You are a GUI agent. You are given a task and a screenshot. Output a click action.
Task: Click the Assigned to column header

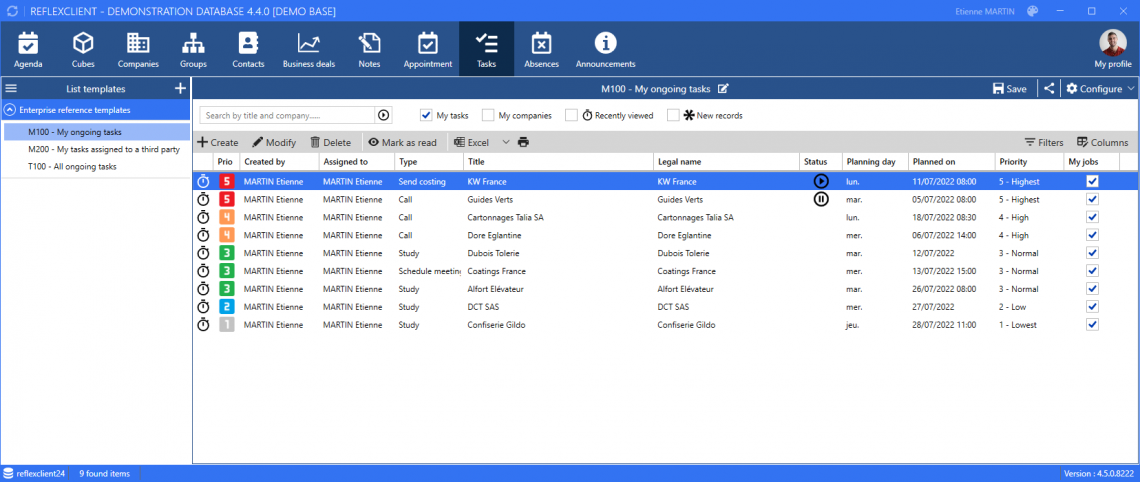(x=357, y=161)
